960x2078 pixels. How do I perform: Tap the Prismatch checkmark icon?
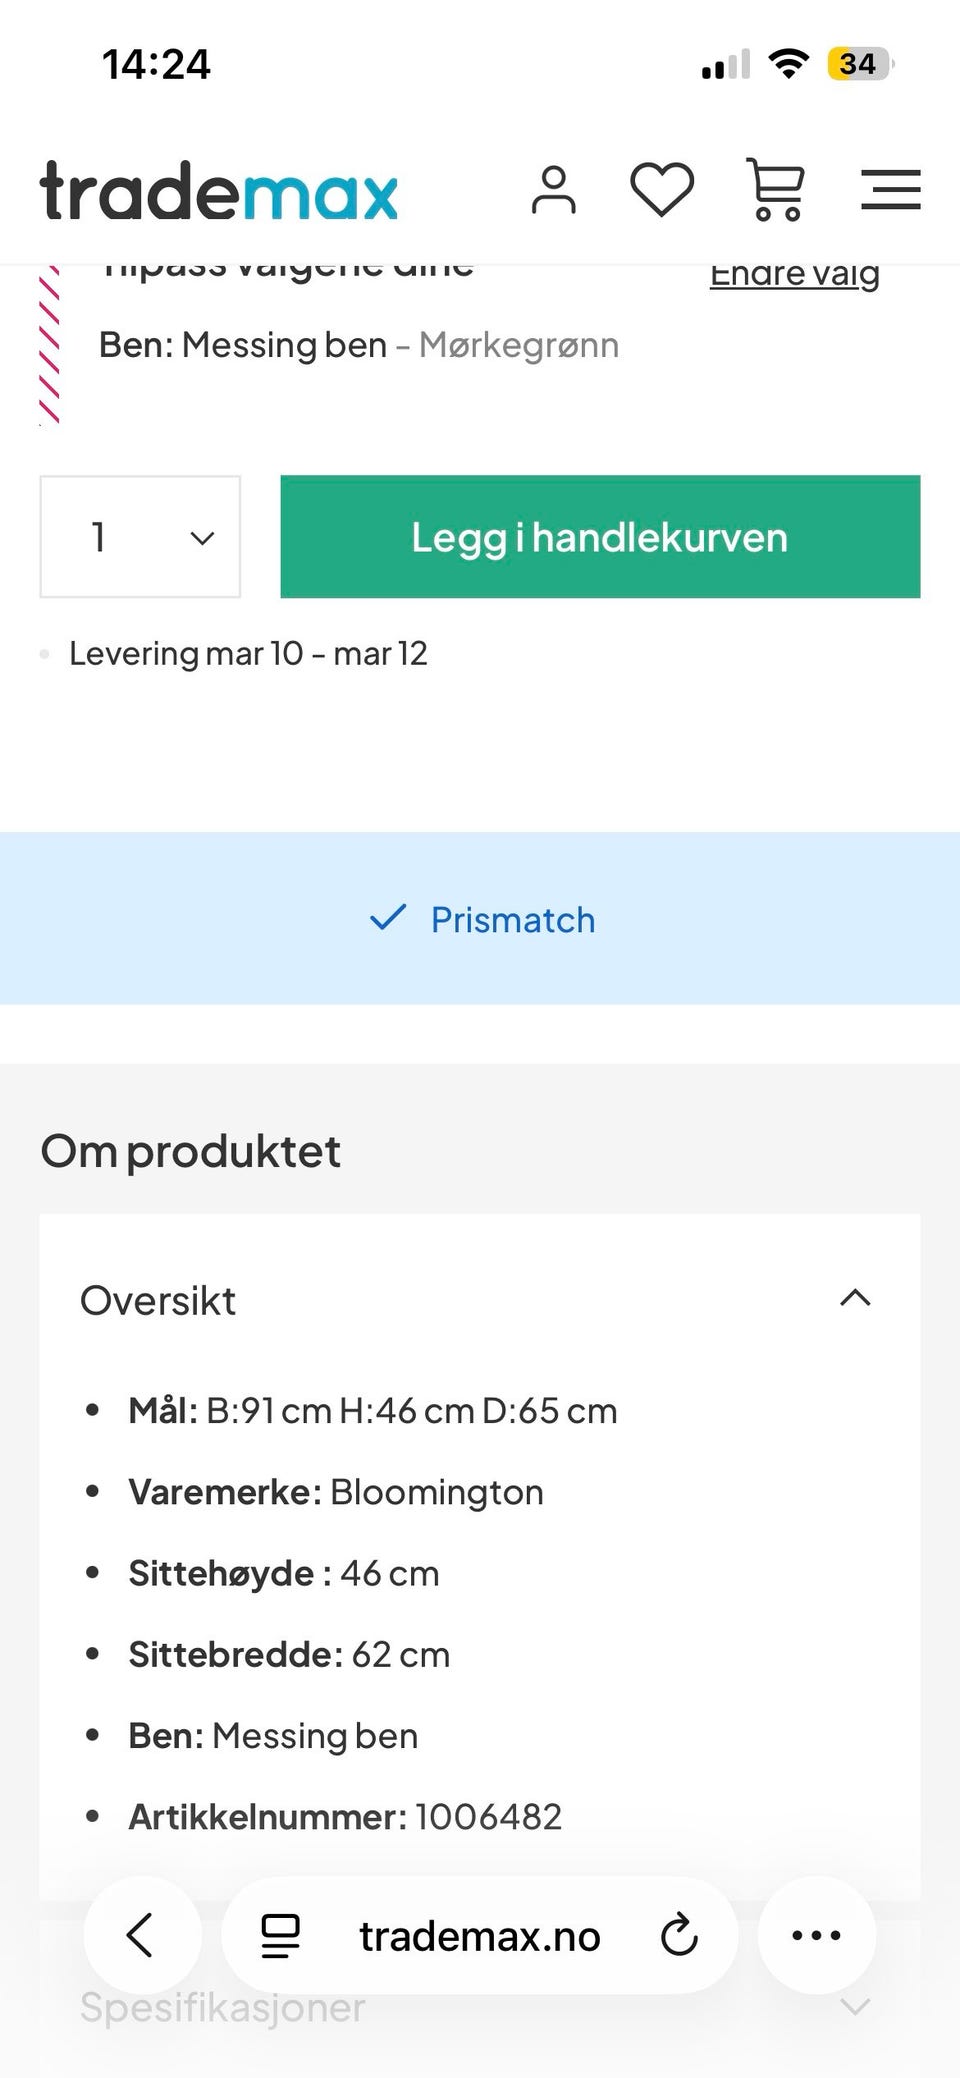[x=388, y=917]
